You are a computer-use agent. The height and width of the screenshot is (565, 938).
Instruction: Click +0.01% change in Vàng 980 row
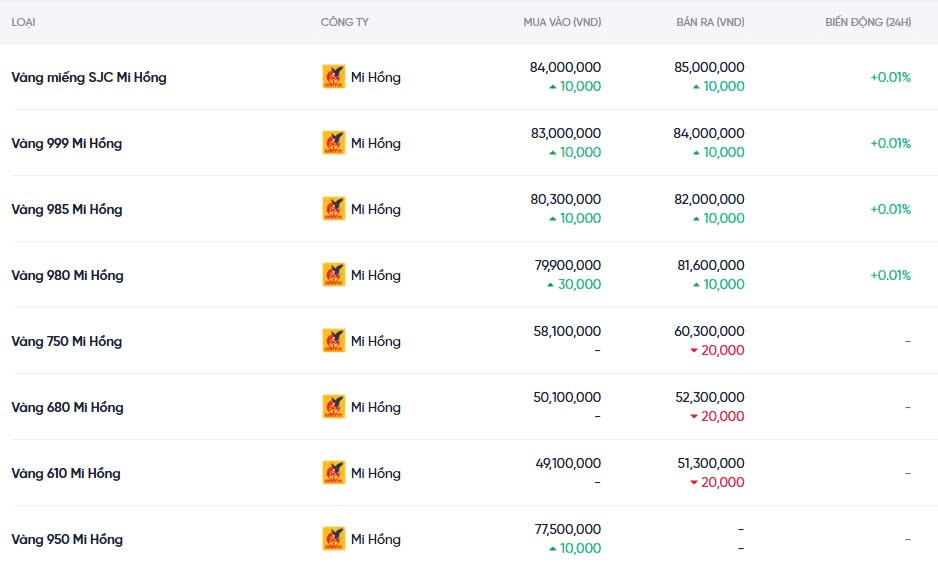pos(890,275)
